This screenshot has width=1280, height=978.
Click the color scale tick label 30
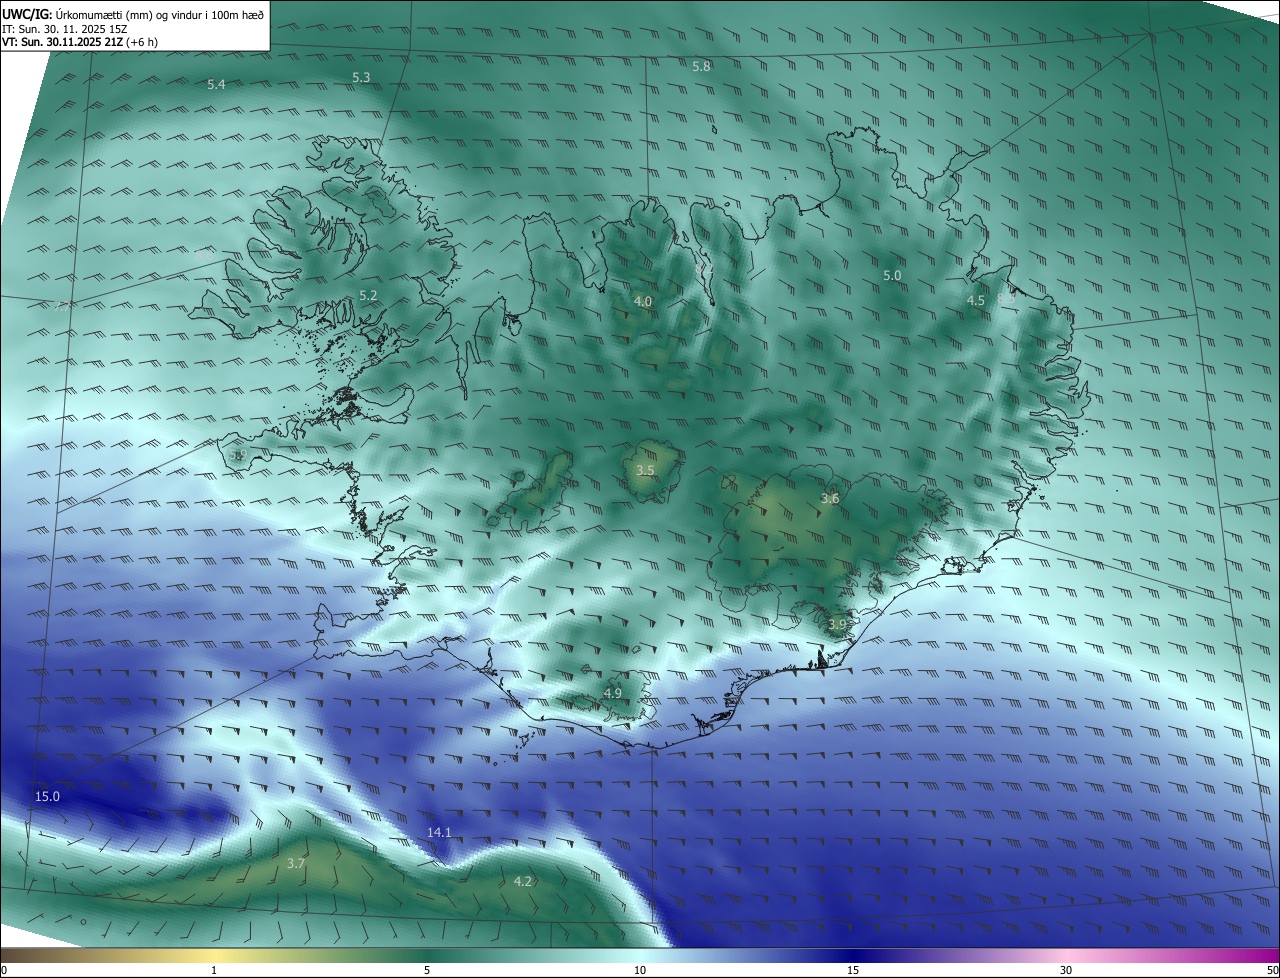click(1066, 971)
